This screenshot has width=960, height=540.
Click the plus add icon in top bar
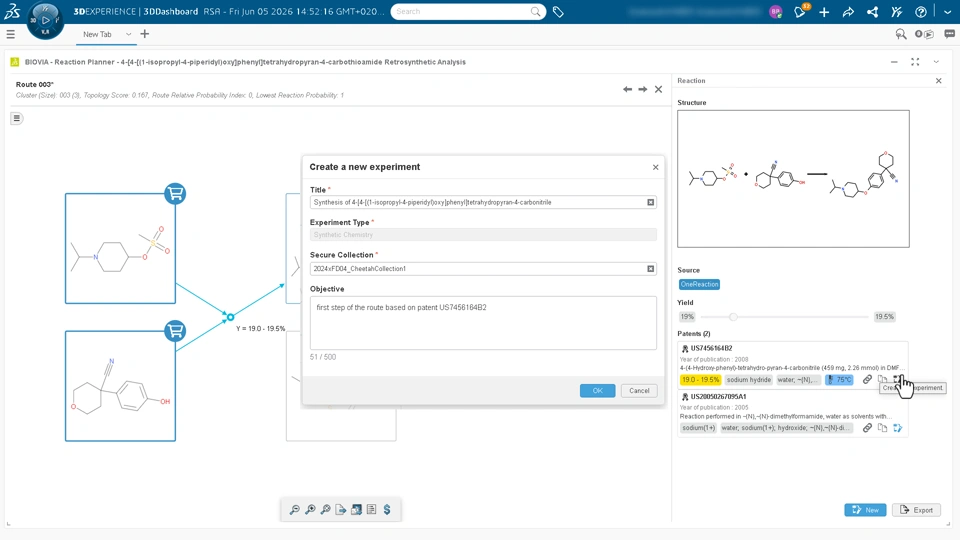tap(824, 12)
